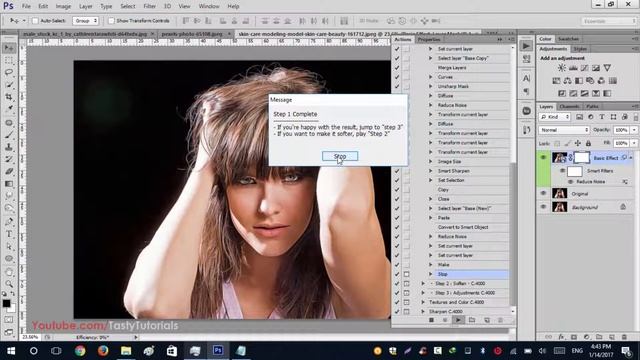Select Convert to Smart Object step

click(463, 227)
